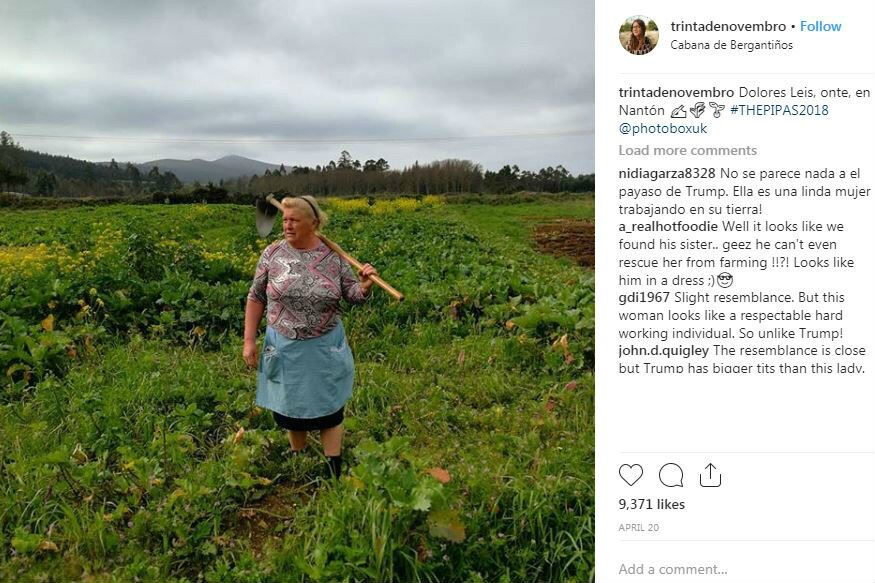Image resolution: width=875 pixels, height=583 pixels.
Task: Open the Cabana de Bergantiños location
Action: (x=732, y=45)
